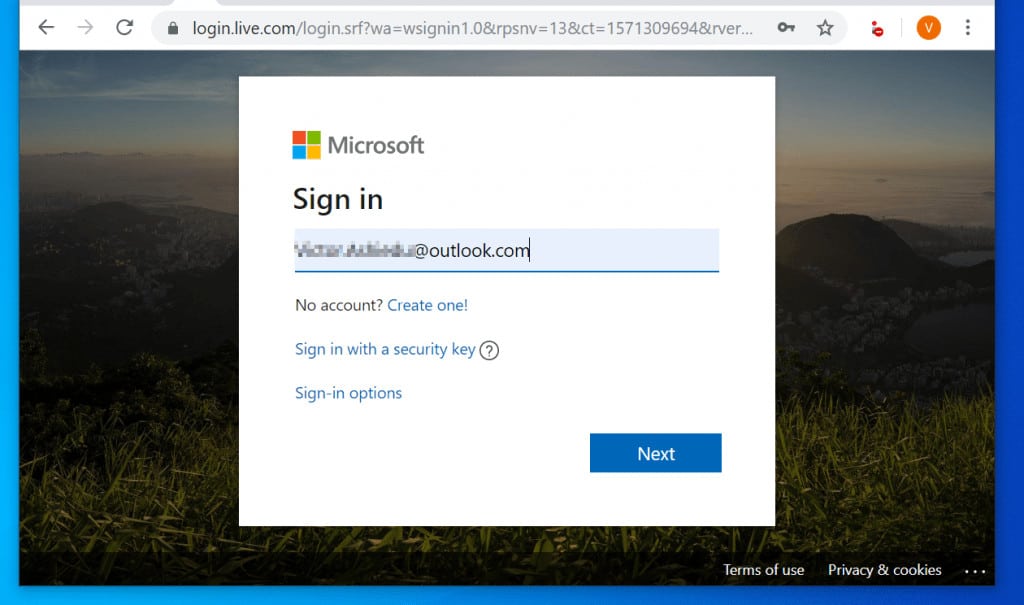The height and width of the screenshot is (605, 1024).
Task: Click the Create one! link
Action: click(x=428, y=305)
